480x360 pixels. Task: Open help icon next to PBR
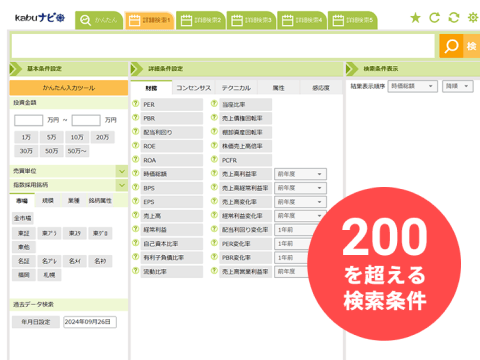click(135, 118)
